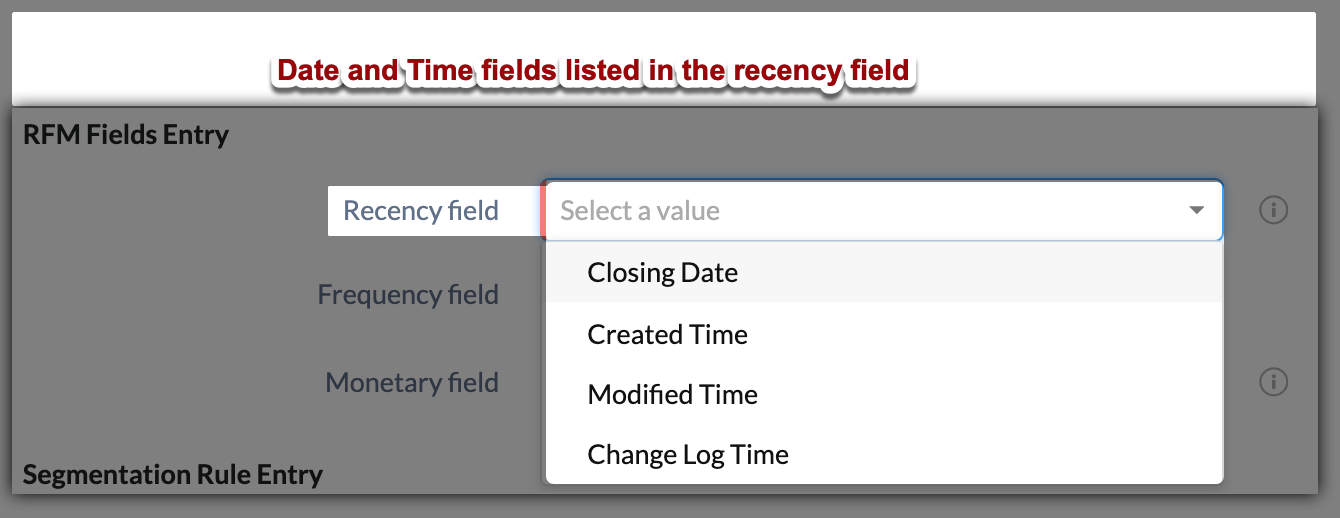Click the RFM Fields Entry heading
Viewport: 1340px width, 518px height.
pos(126,134)
